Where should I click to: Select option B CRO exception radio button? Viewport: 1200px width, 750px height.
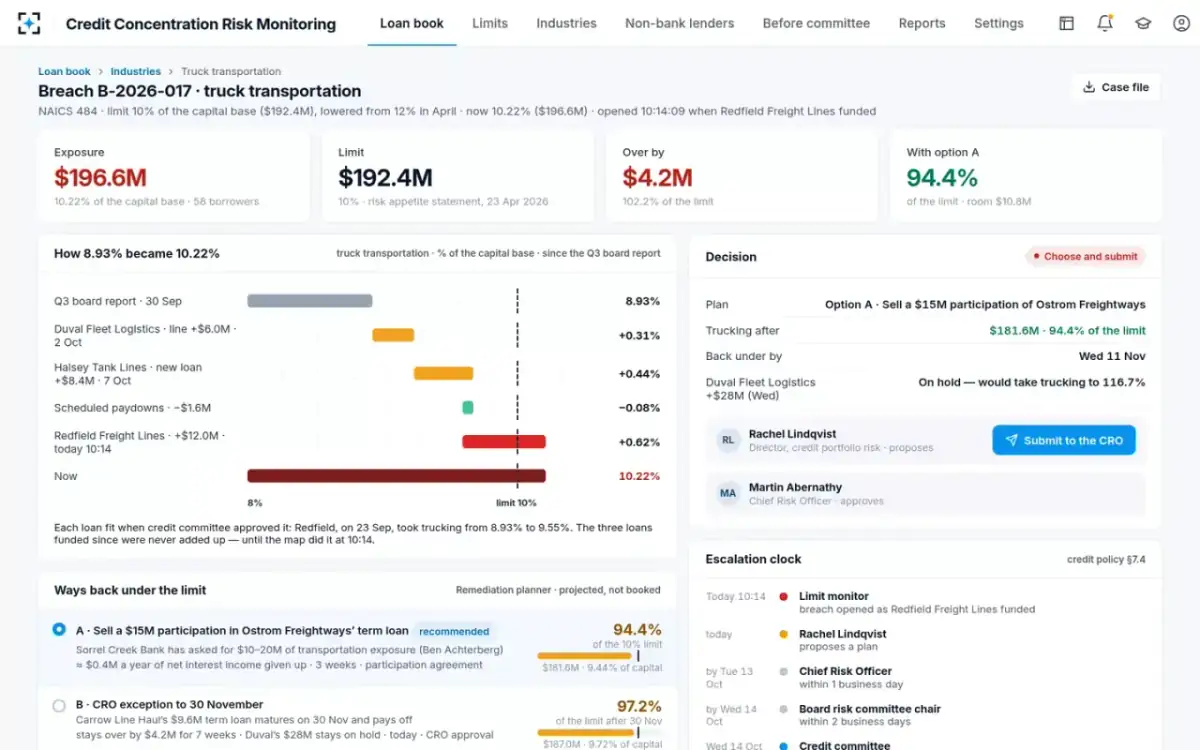59,705
